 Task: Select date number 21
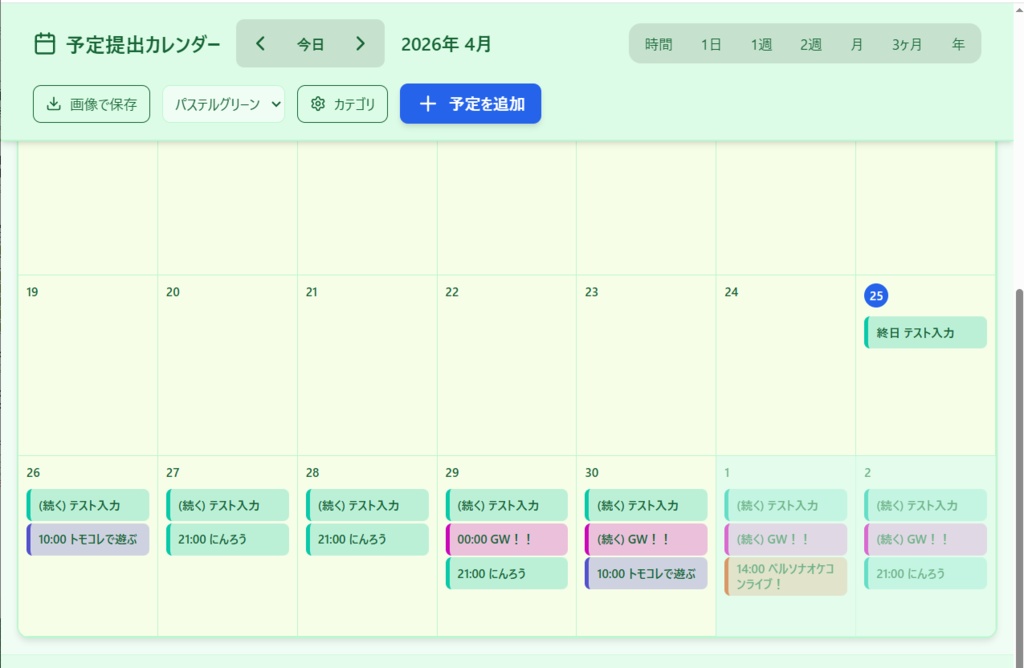312,292
